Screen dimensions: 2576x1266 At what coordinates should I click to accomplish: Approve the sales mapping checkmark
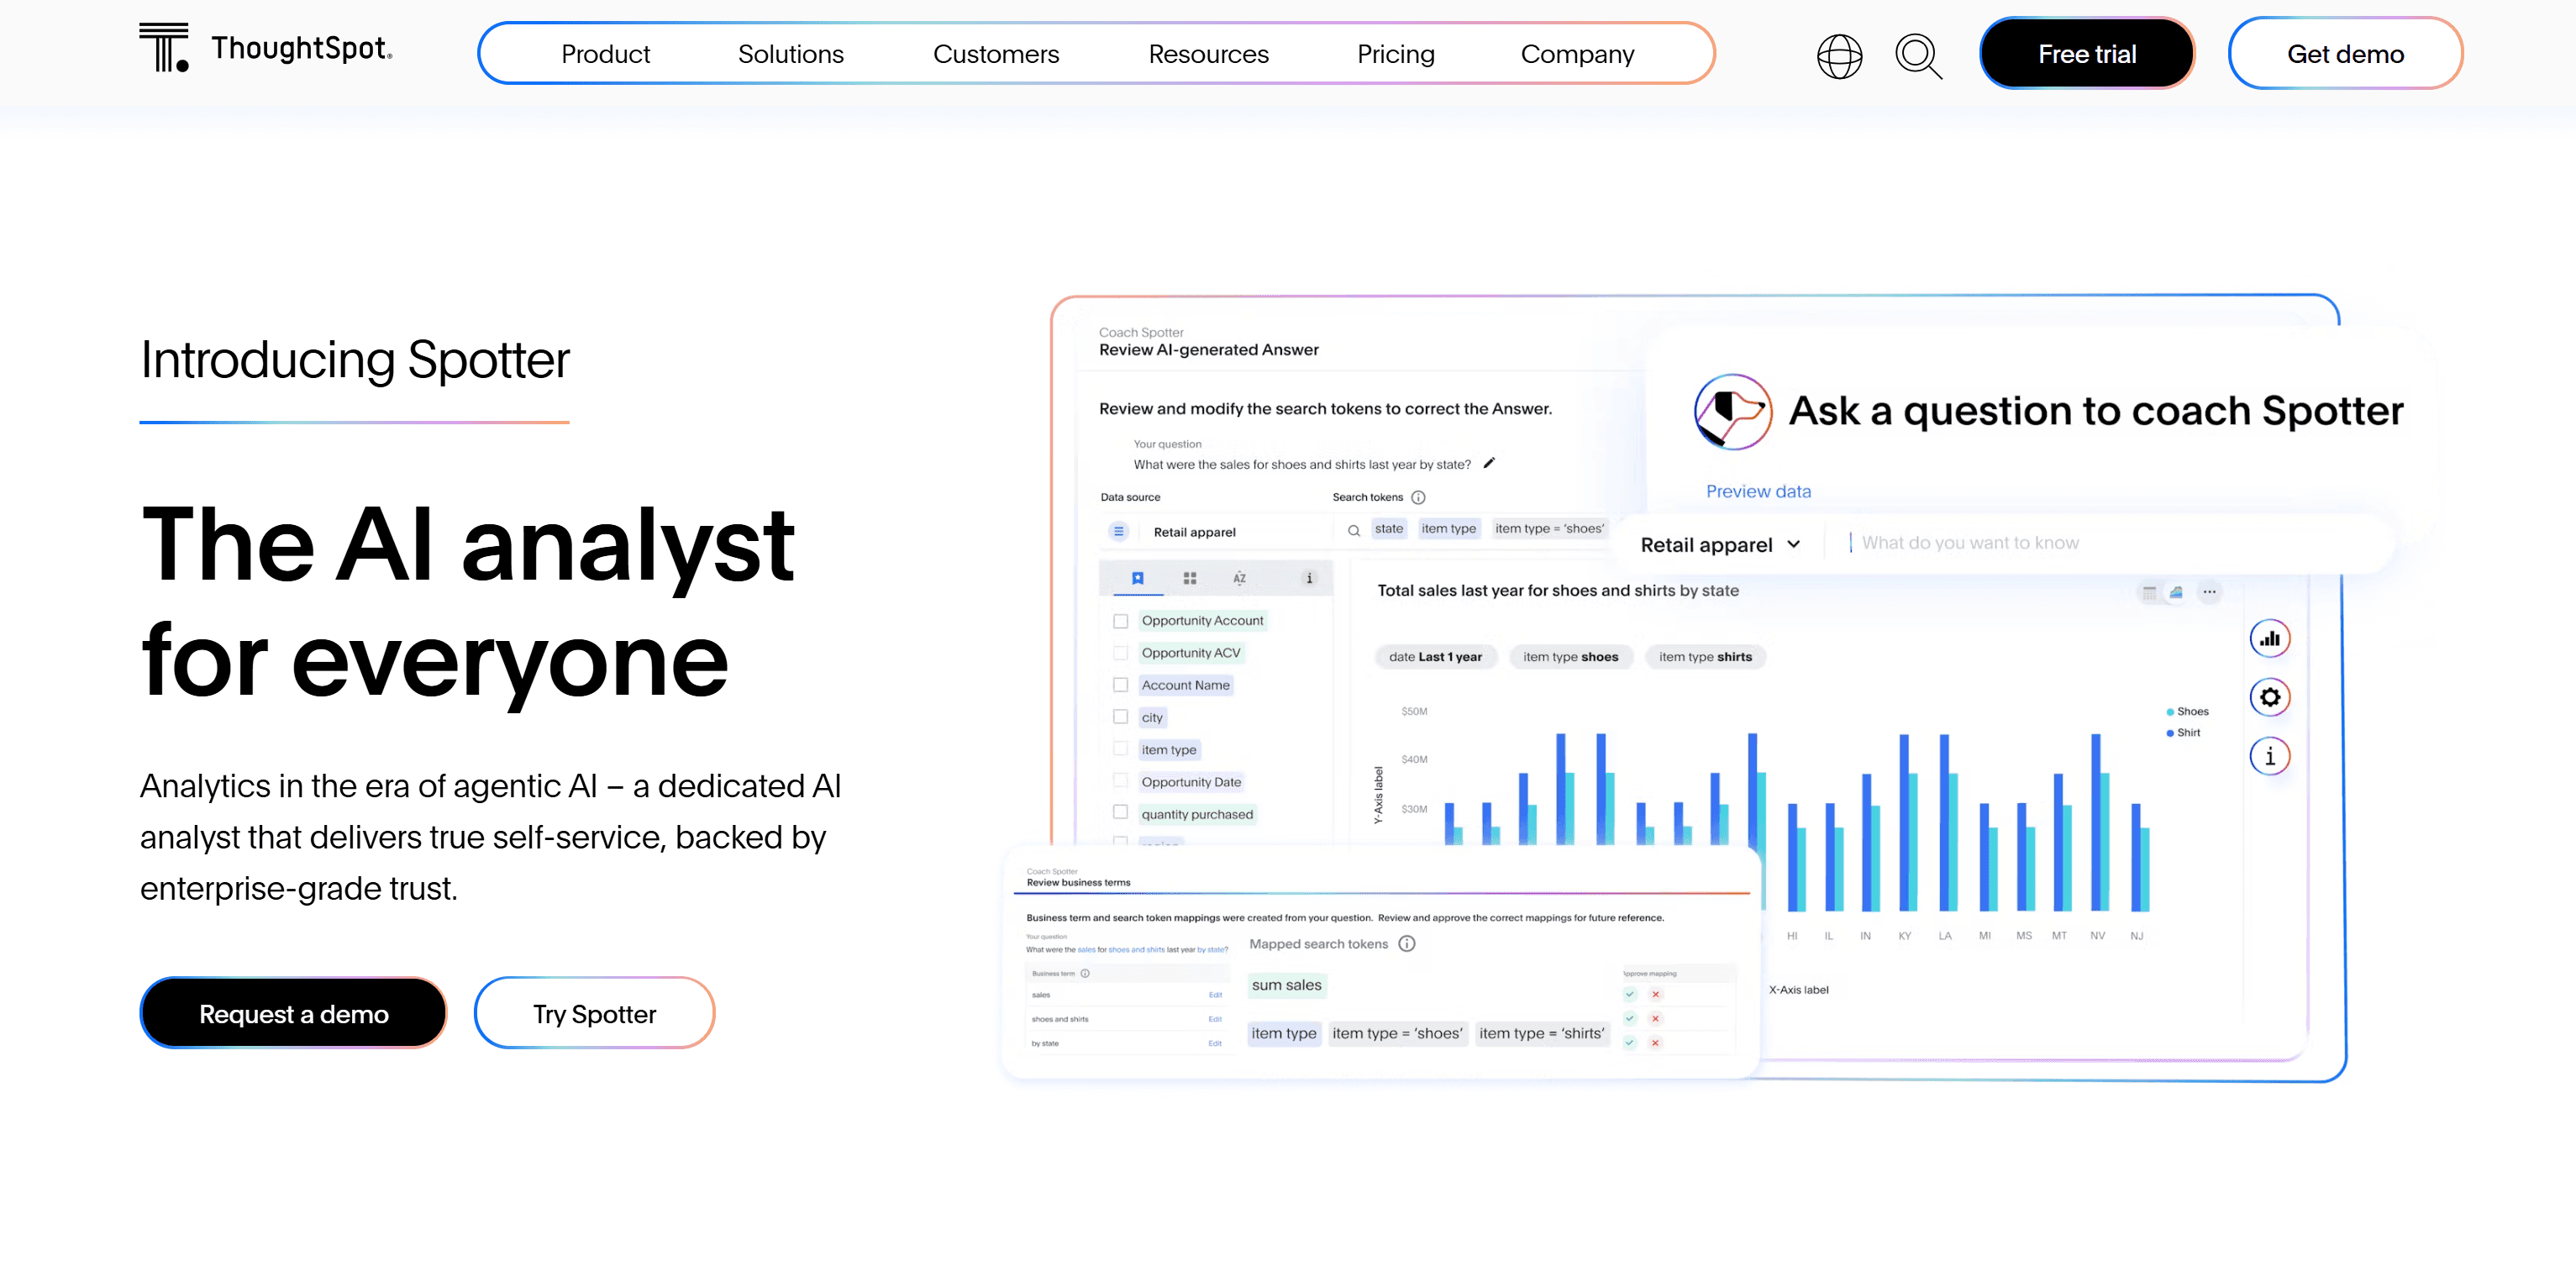click(x=1629, y=994)
